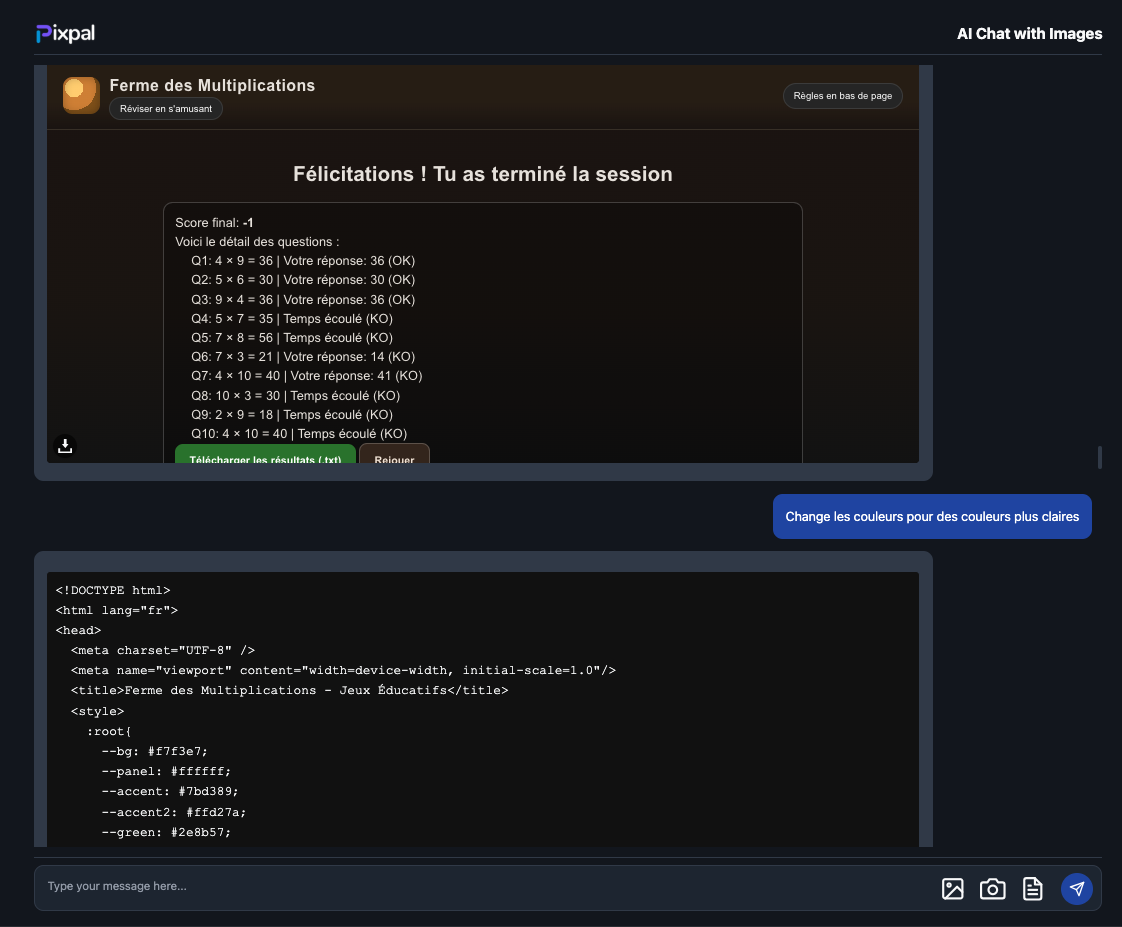Click the Félicitations session heading in image
Screen dimensions: 1122x927
(x=482, y=174)
